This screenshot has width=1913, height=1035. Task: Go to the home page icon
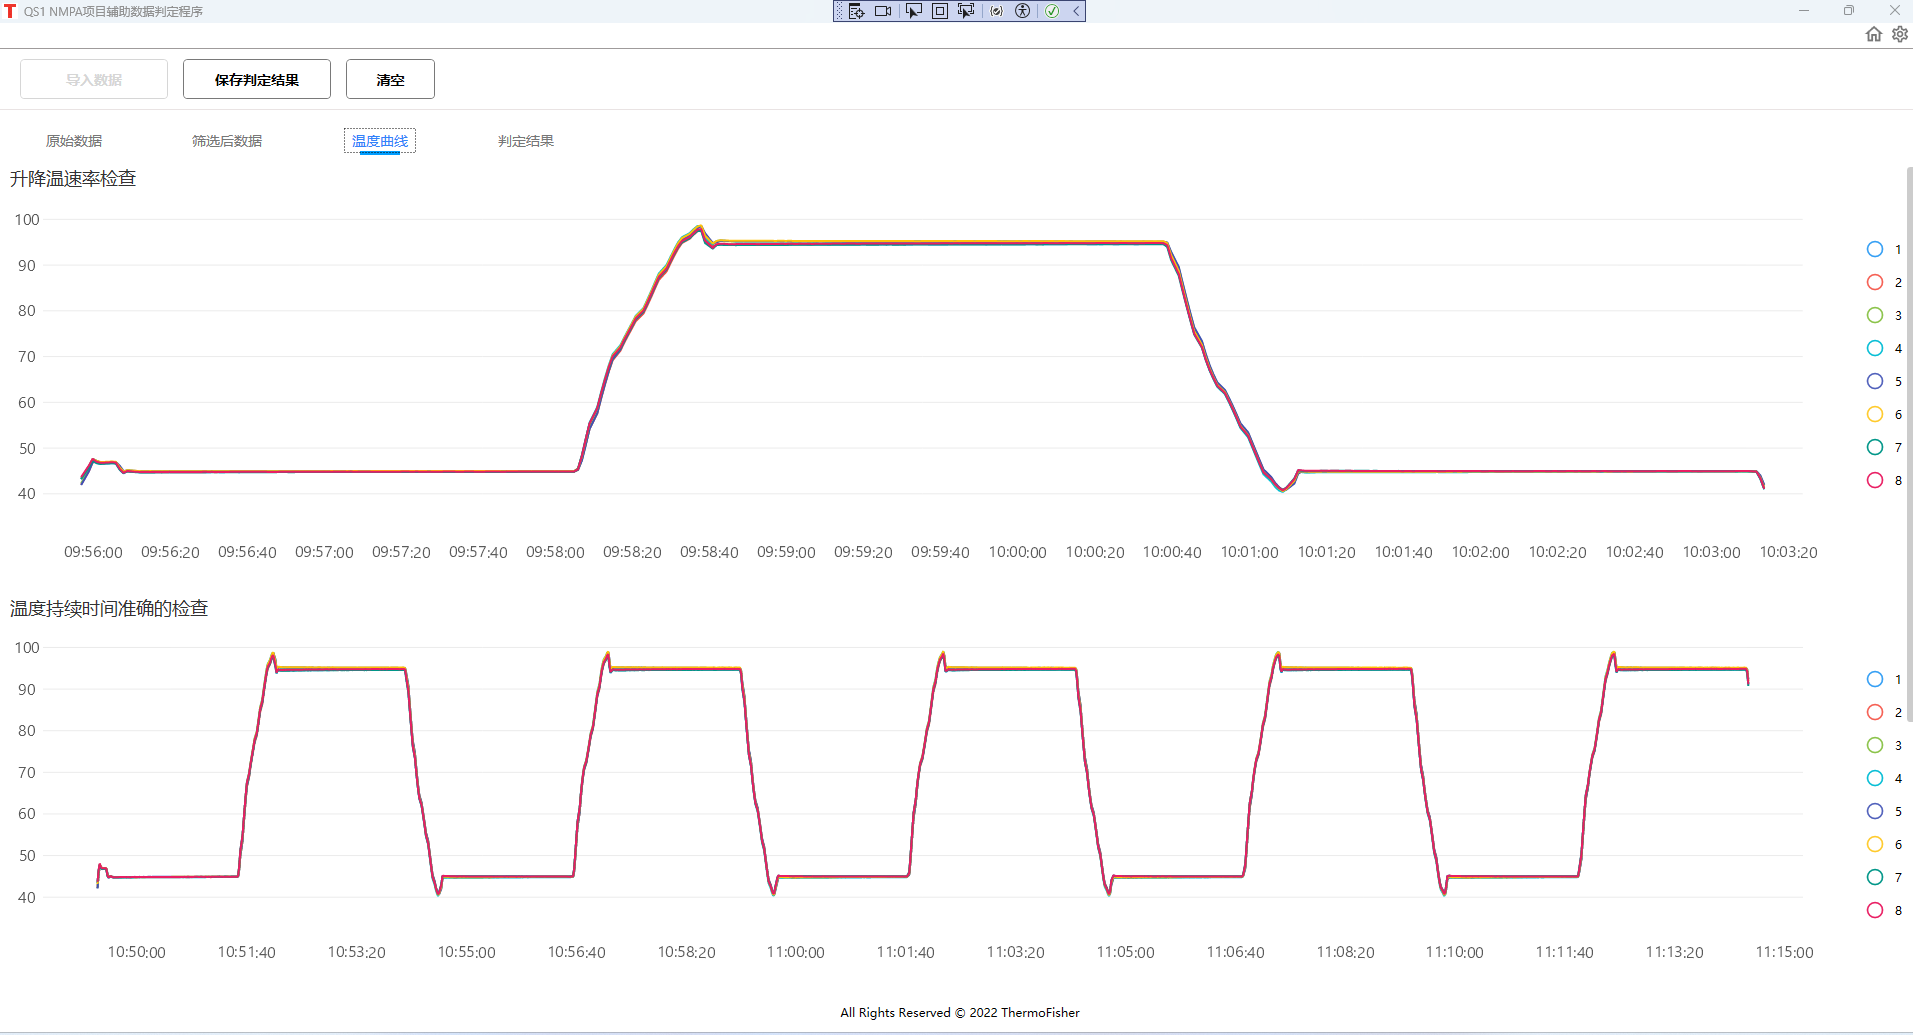(x=1874, y=35)
